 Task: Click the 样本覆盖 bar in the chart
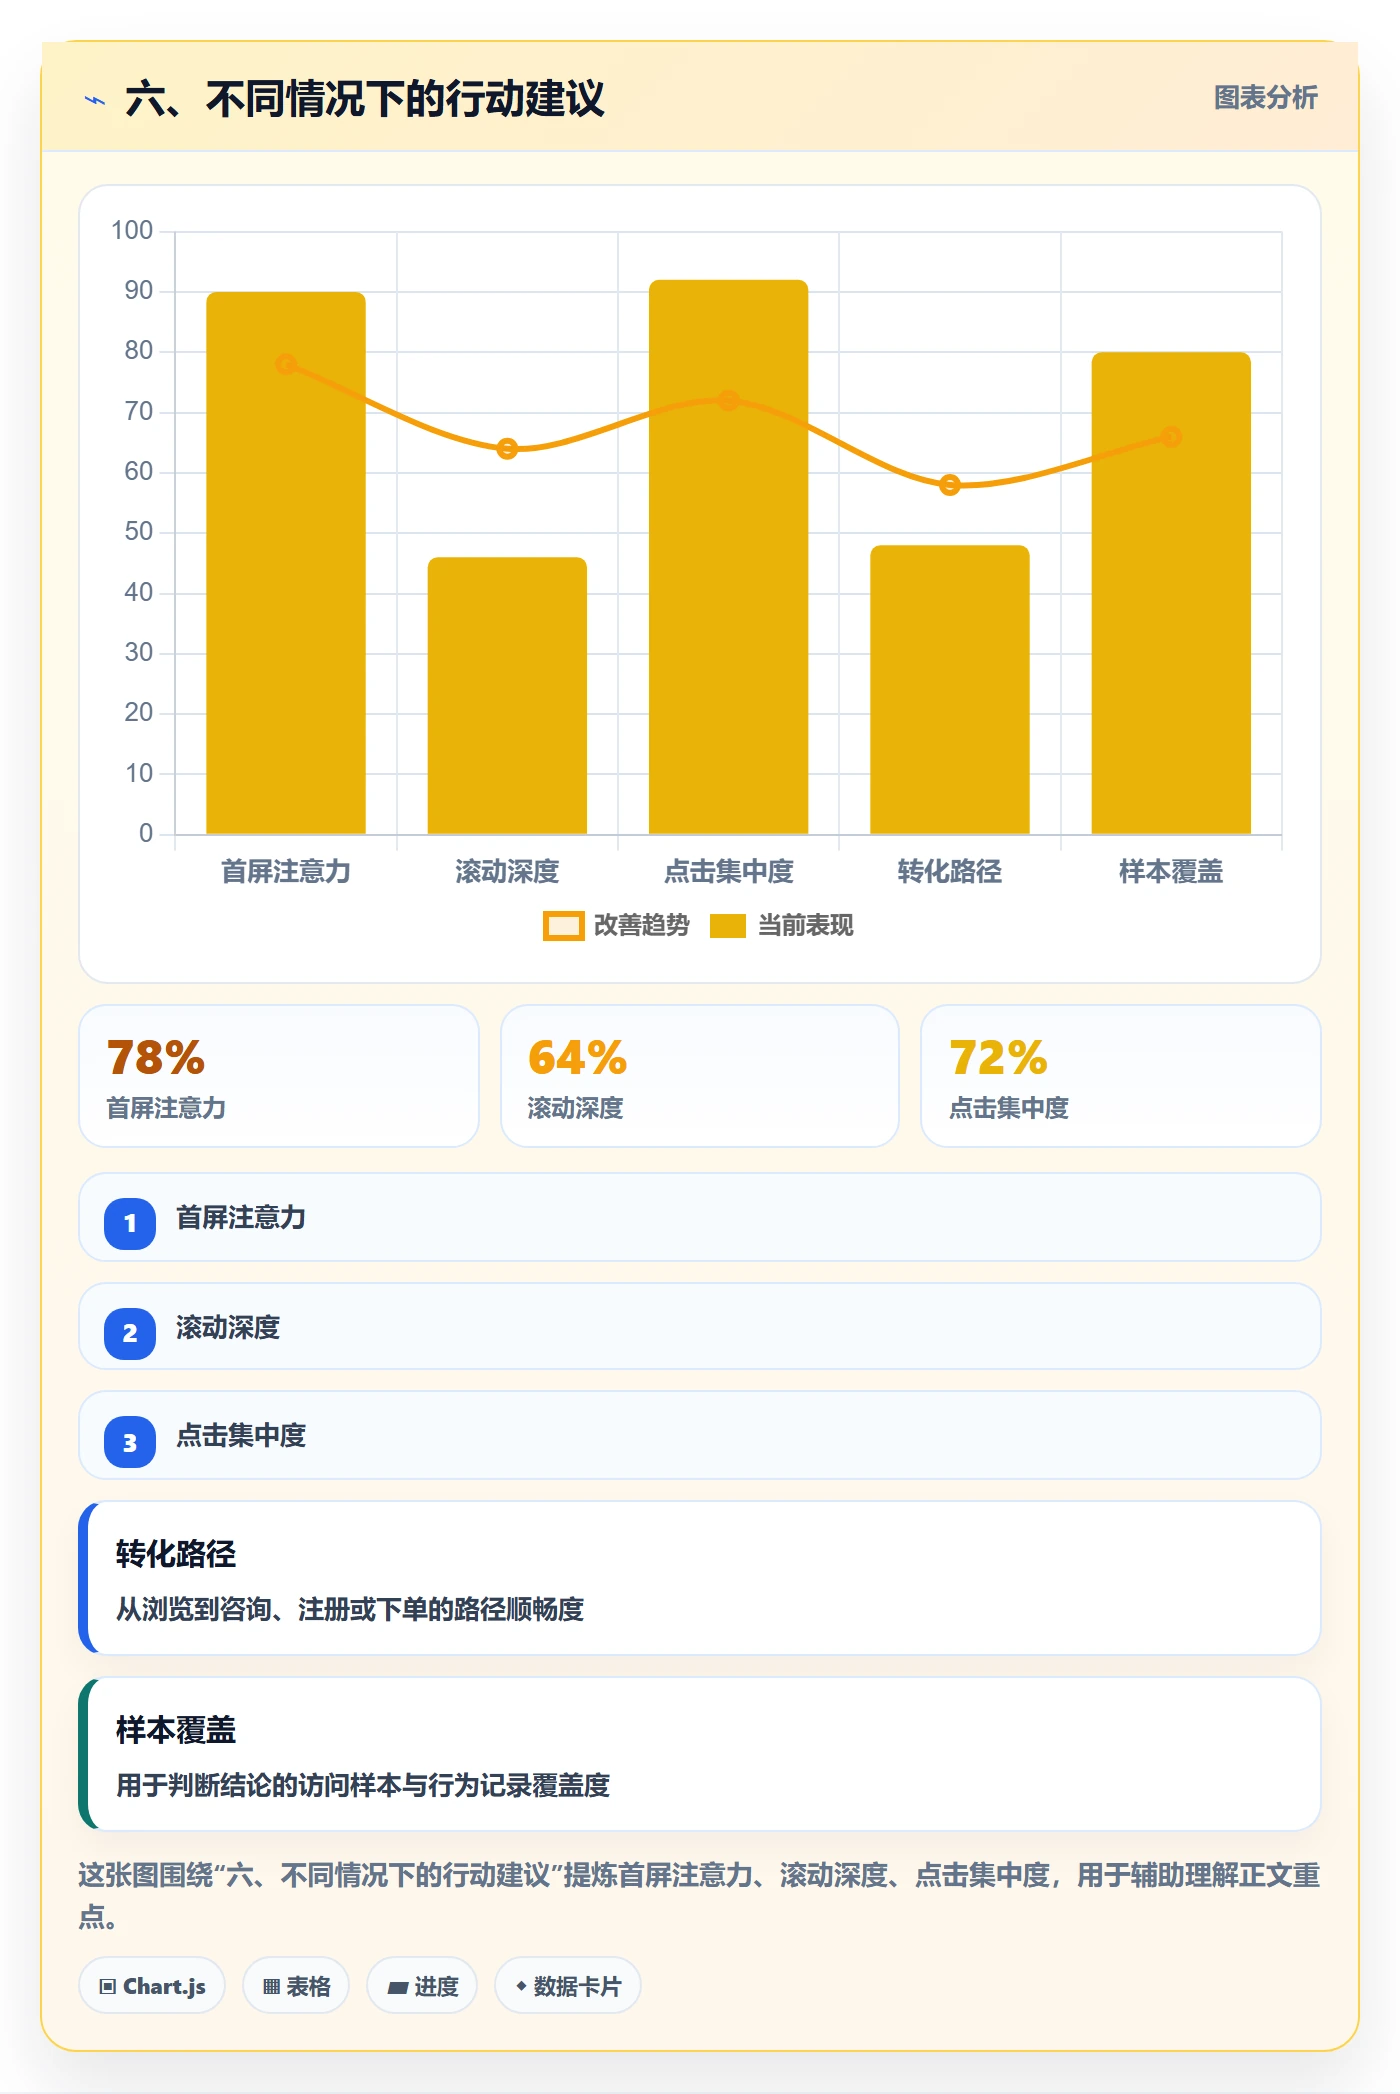(1171, 592)
